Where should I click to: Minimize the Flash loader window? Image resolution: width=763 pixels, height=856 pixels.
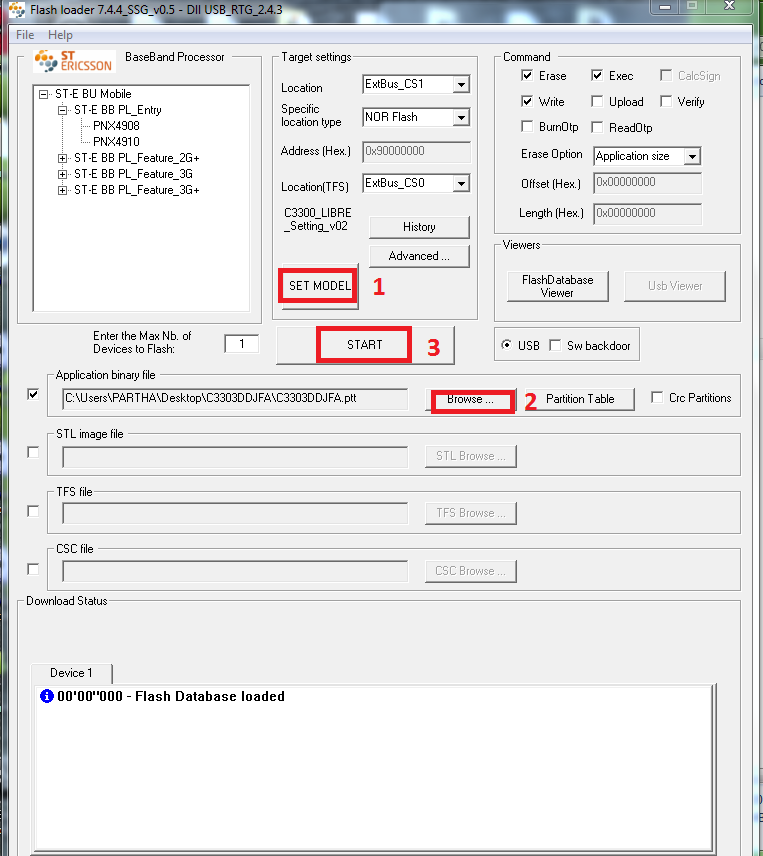(x=665, y=7)
